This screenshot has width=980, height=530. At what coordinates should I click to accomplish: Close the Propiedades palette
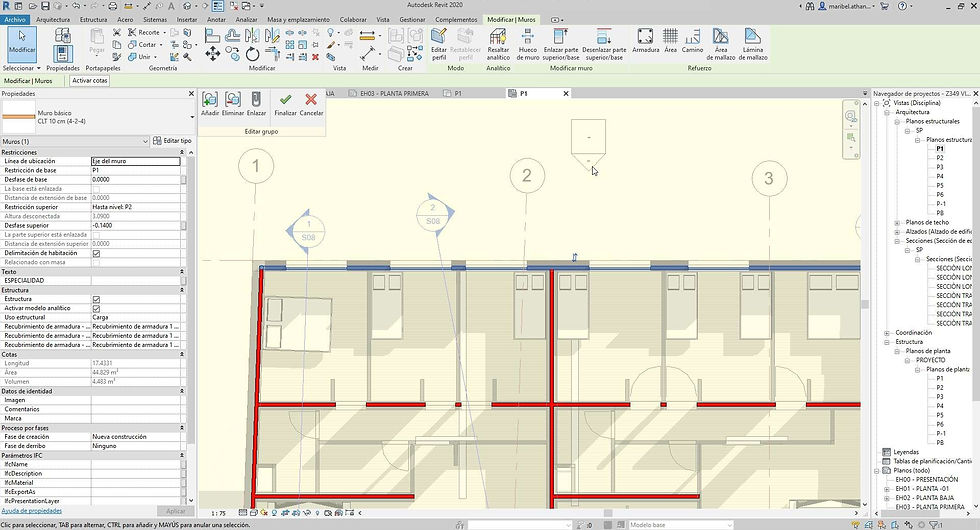pos(191,94)
